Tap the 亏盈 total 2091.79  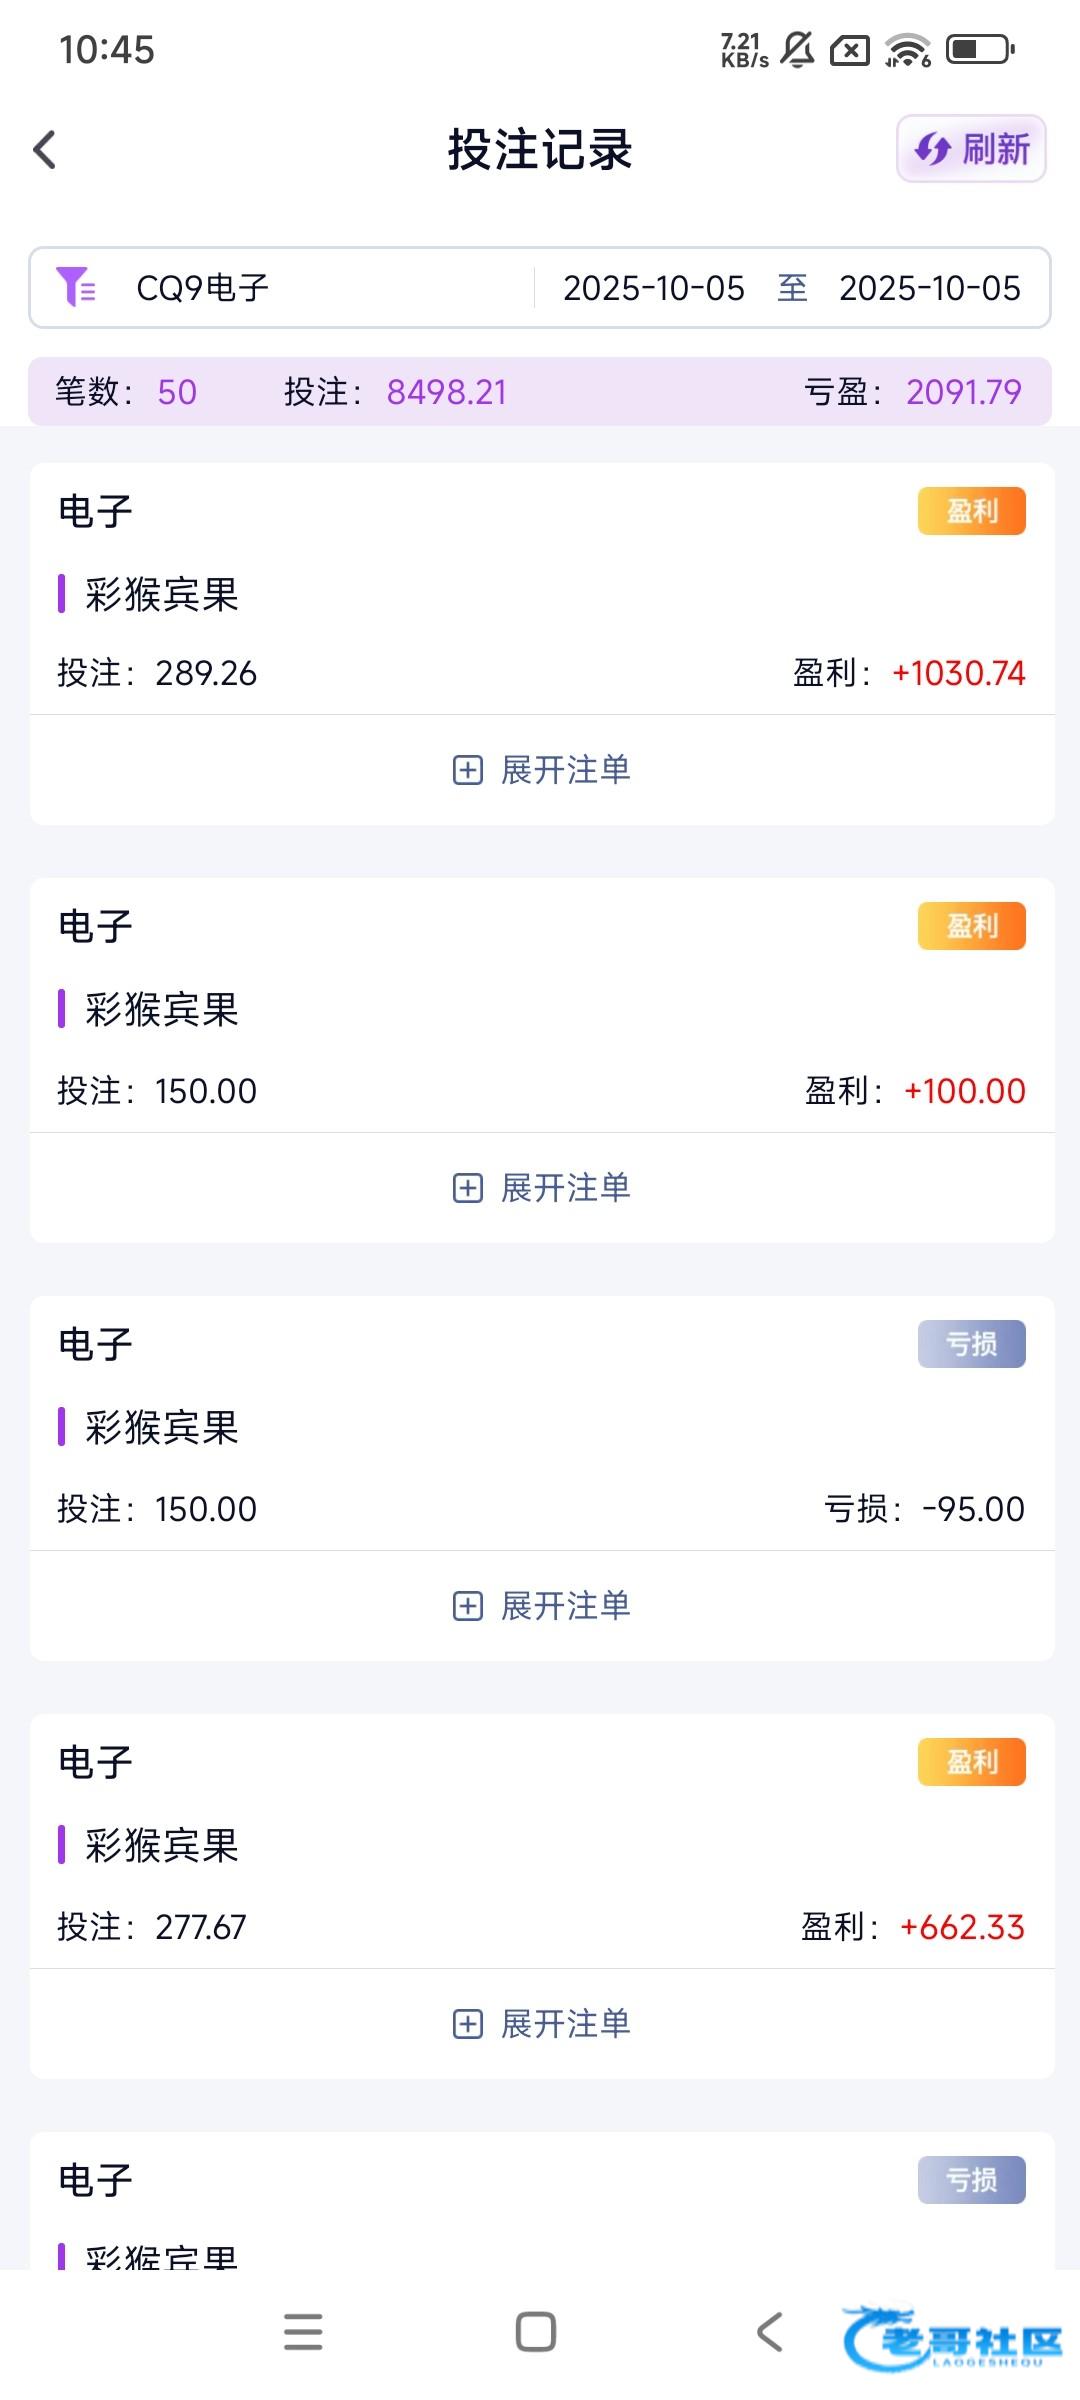coord(963,392)
